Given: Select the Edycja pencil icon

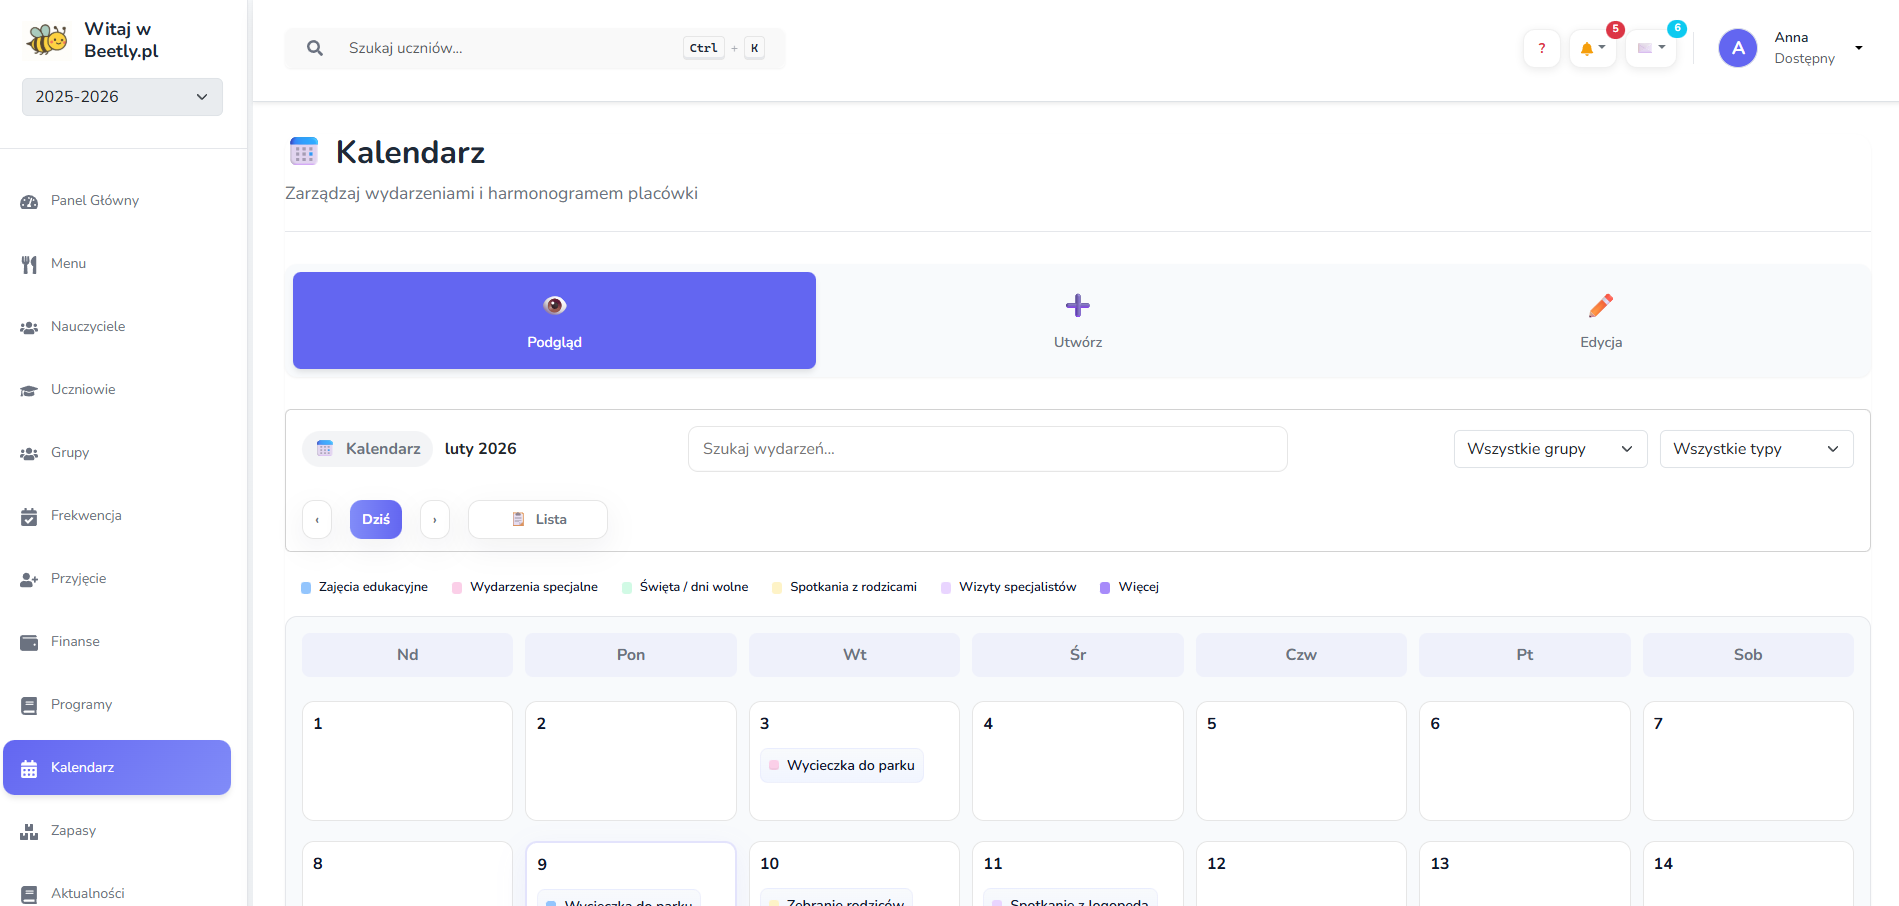Looking at the screenshot, I should click(x=1600, y=305).
